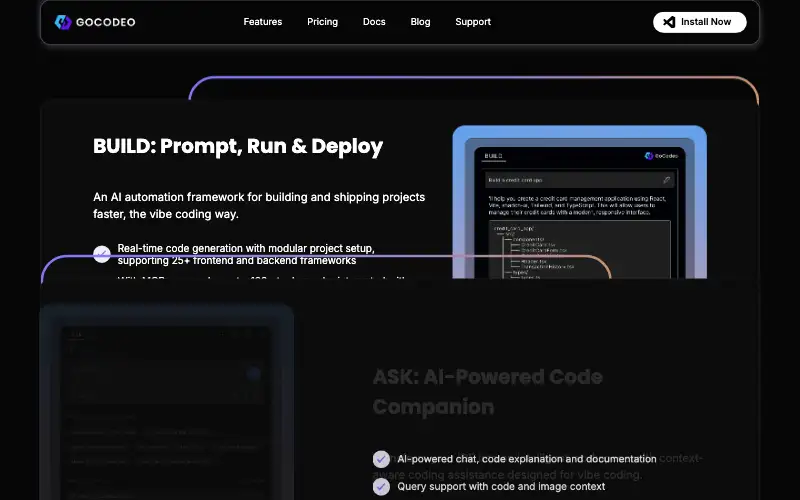Click the GoCodeo logo icon

coord(63,22)
